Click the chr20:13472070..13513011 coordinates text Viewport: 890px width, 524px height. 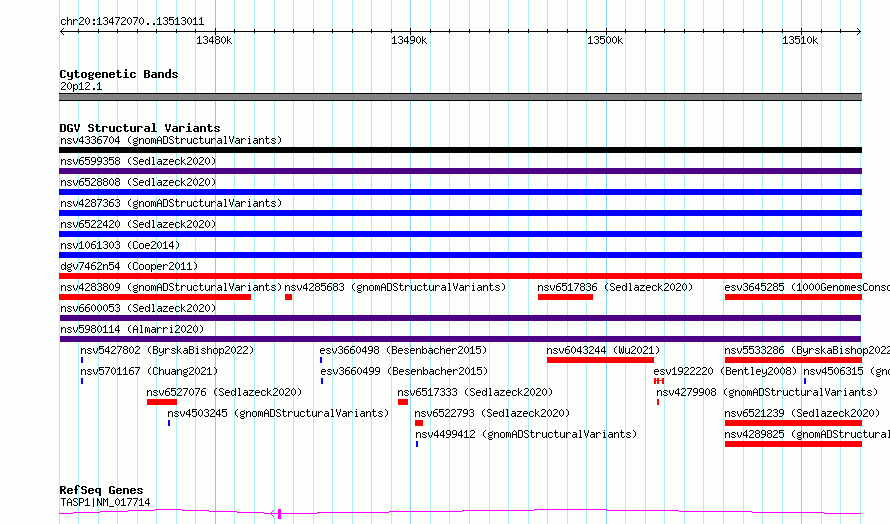click(132, 22)
